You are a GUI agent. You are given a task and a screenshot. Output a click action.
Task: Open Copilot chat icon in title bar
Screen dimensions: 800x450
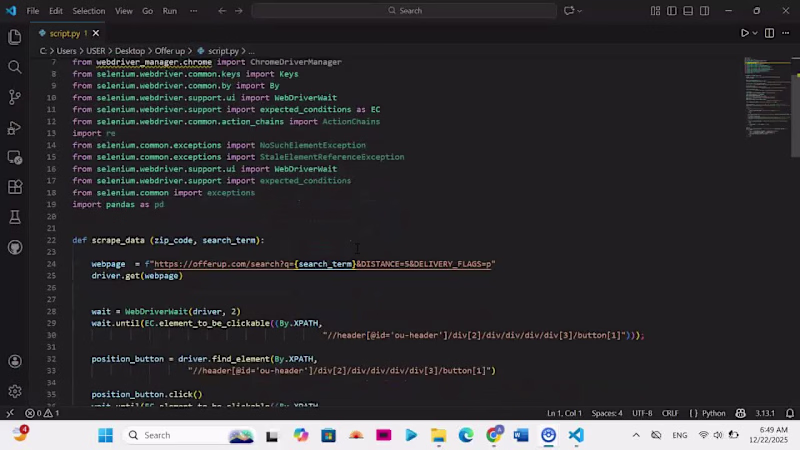(568, 11)
